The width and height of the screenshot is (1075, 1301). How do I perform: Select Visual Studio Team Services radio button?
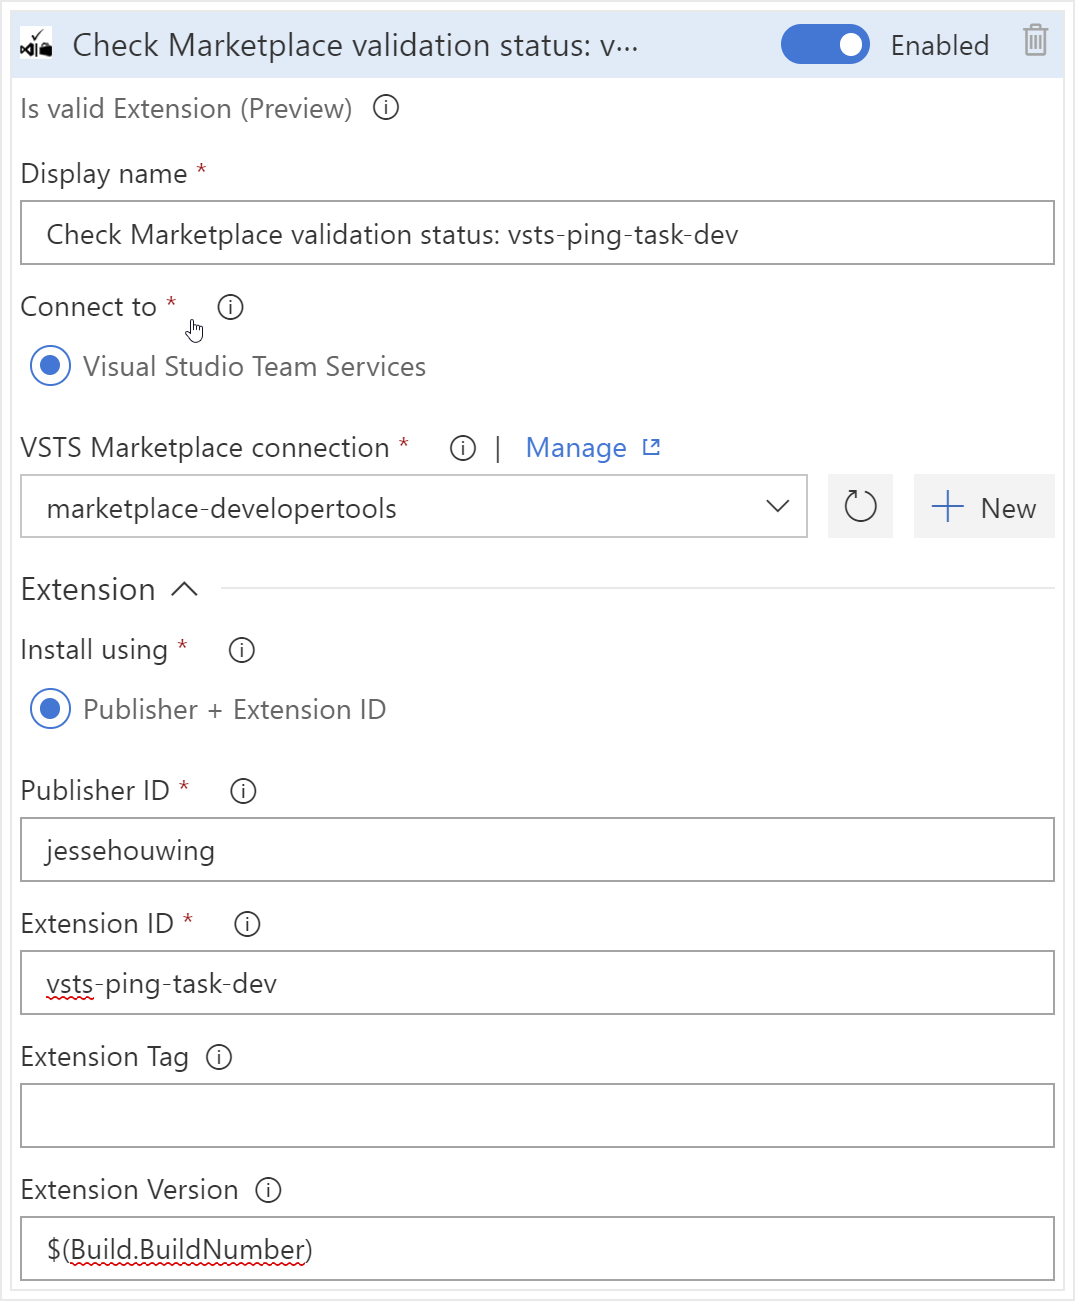[51, 366]
